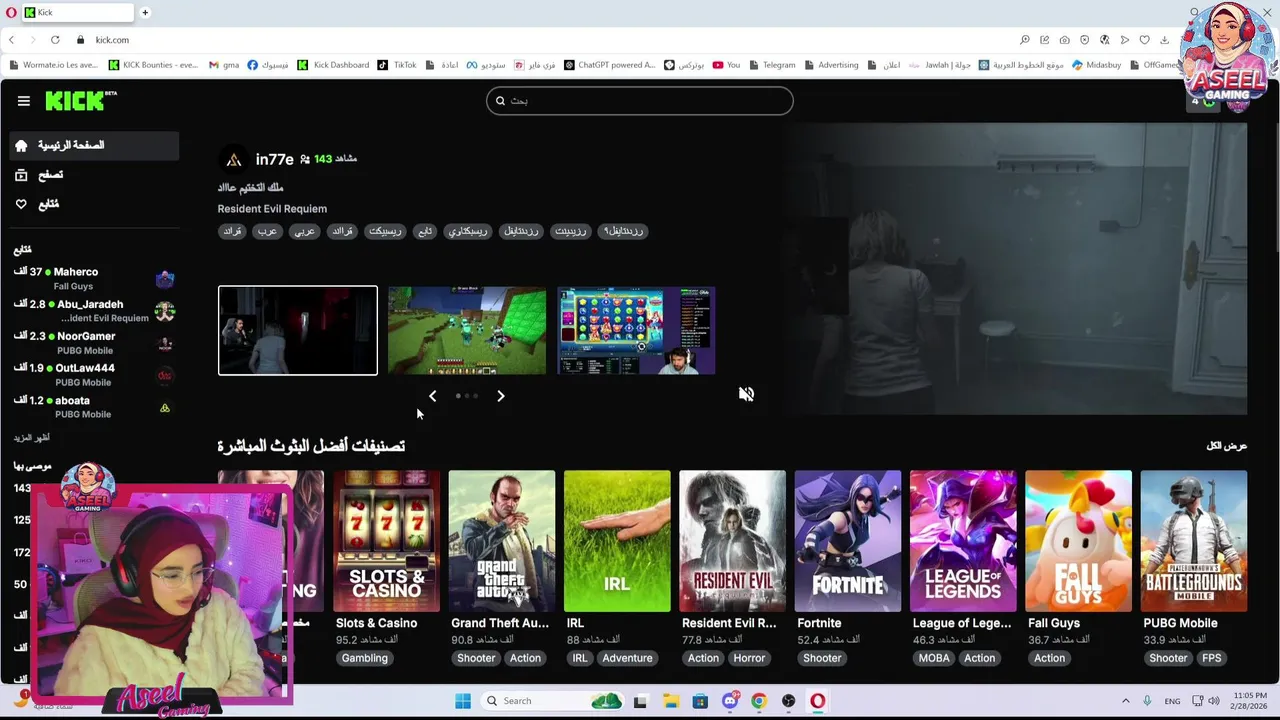
Task: Select the Kick browser tab
Action: coord(77,13)
